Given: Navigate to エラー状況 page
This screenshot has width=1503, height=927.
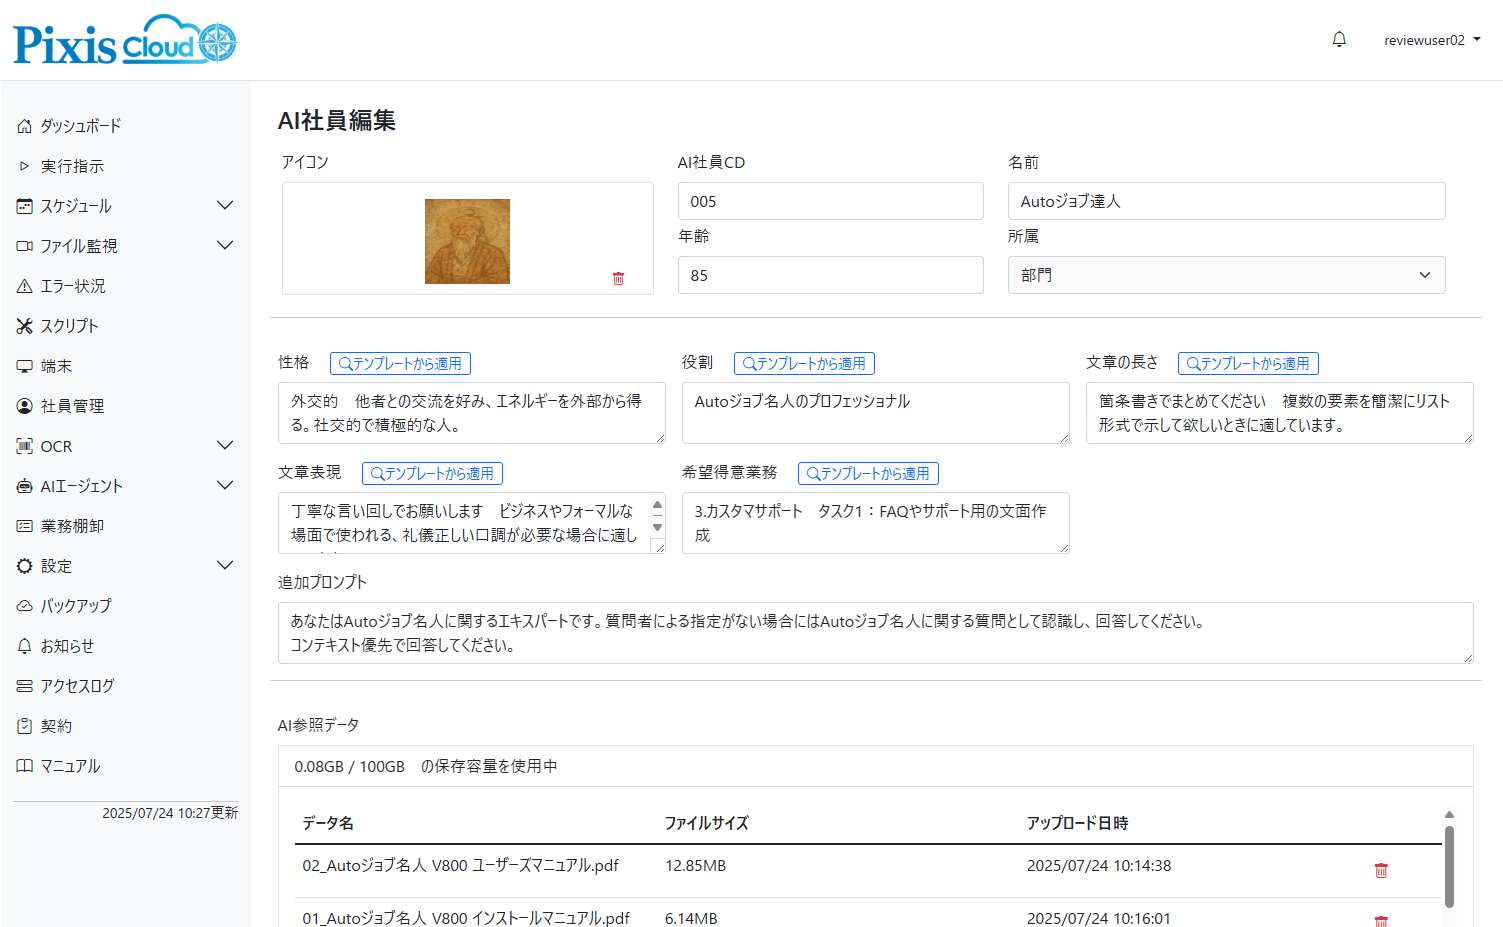Looking at the screenshot, I should point(73,286).
